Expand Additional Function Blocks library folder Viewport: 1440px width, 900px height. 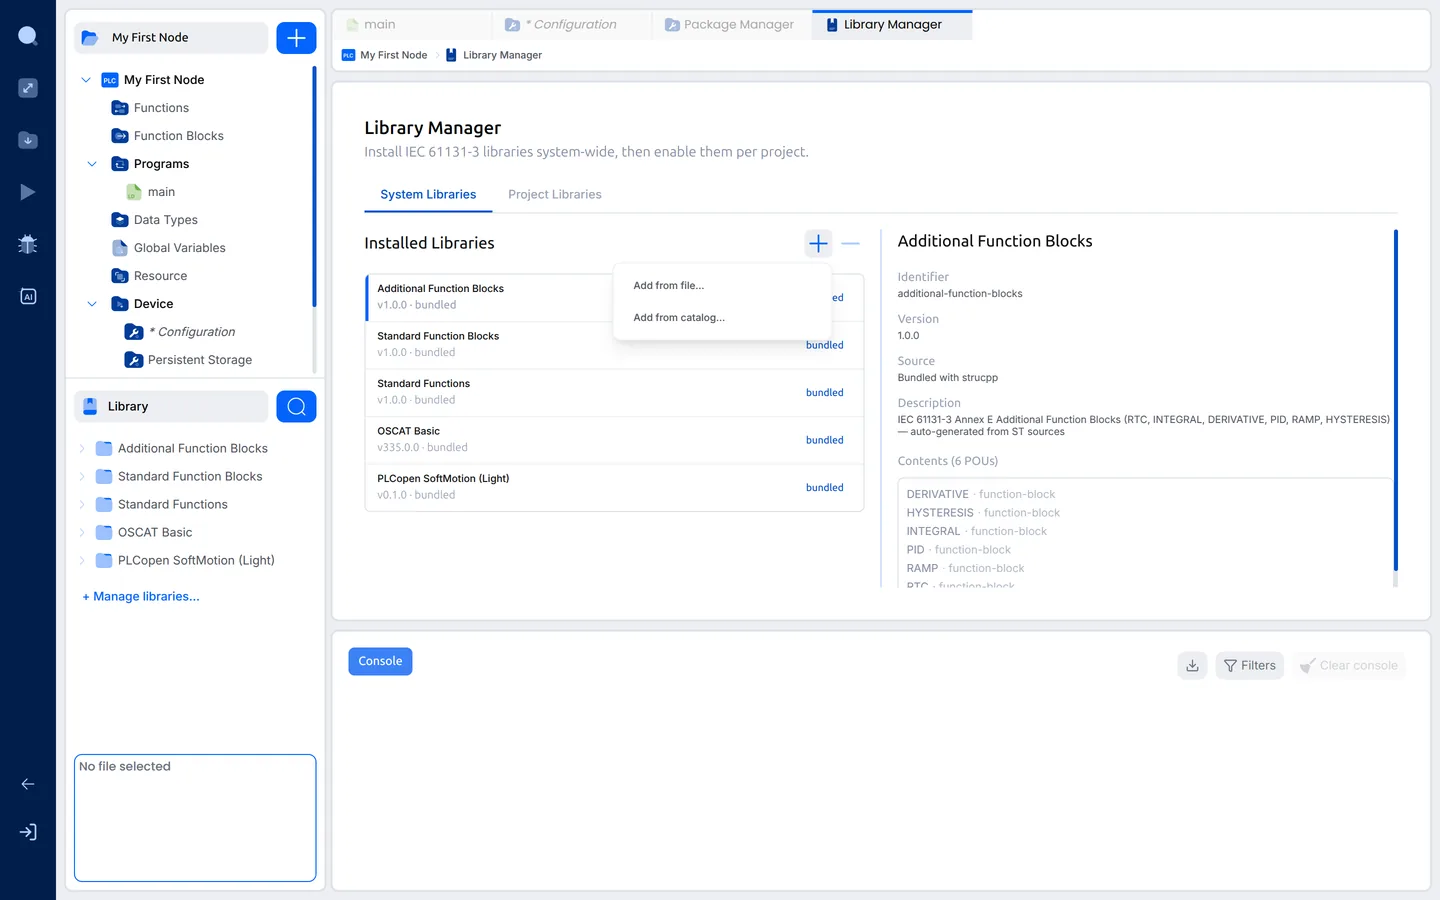tap(82, 449)
